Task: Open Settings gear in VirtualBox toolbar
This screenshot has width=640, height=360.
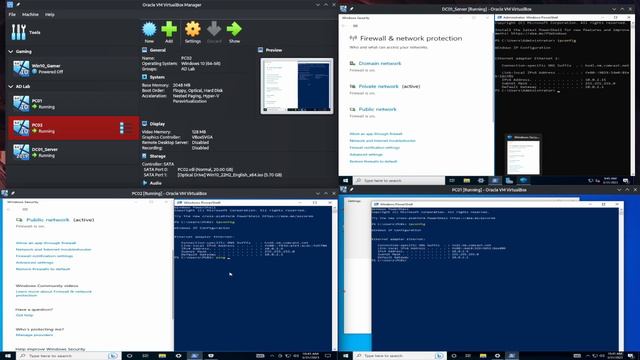Action: pos(193,29)
